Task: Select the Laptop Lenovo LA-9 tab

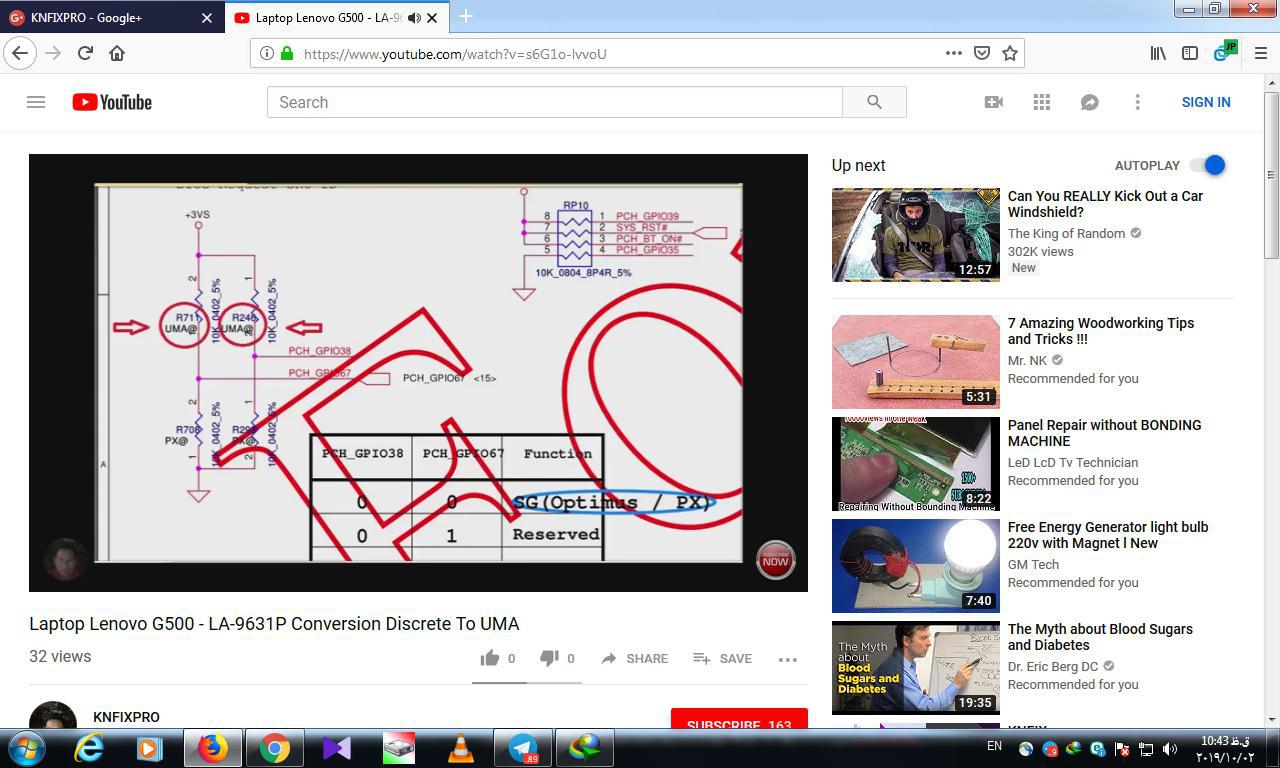Action: tap(337, 18)
